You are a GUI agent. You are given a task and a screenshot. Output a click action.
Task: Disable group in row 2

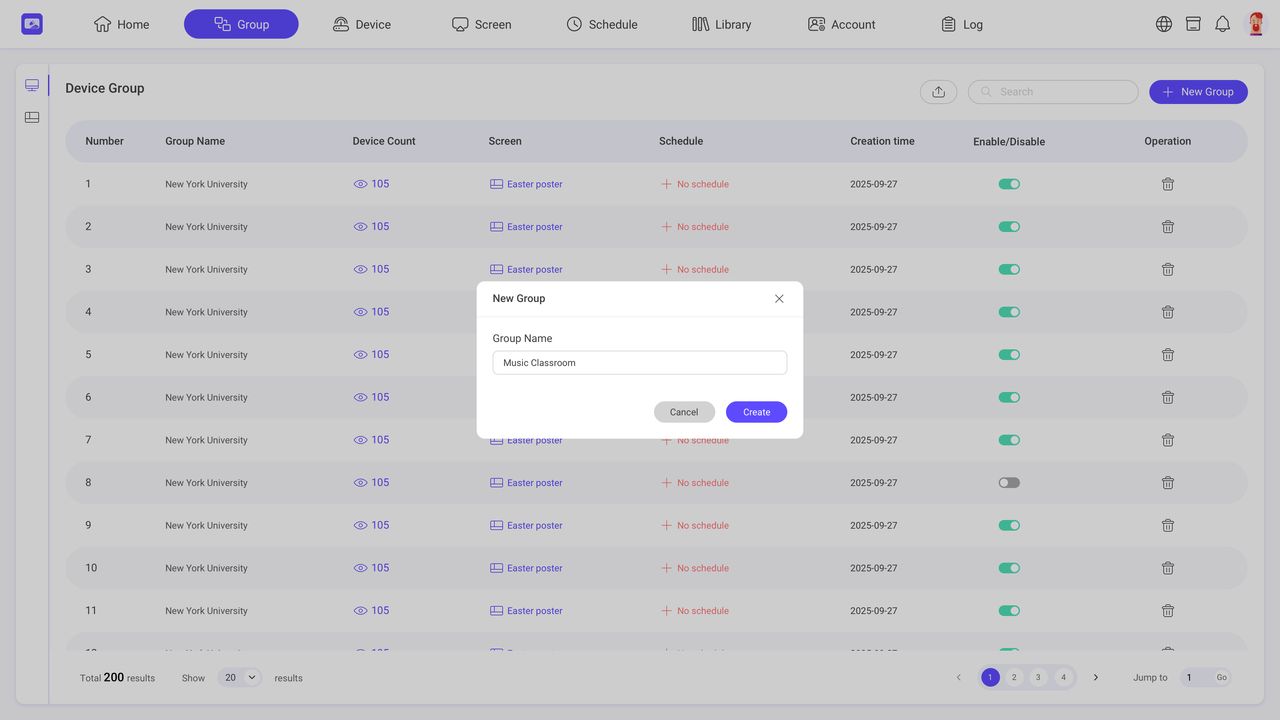tap(1009, 227)
